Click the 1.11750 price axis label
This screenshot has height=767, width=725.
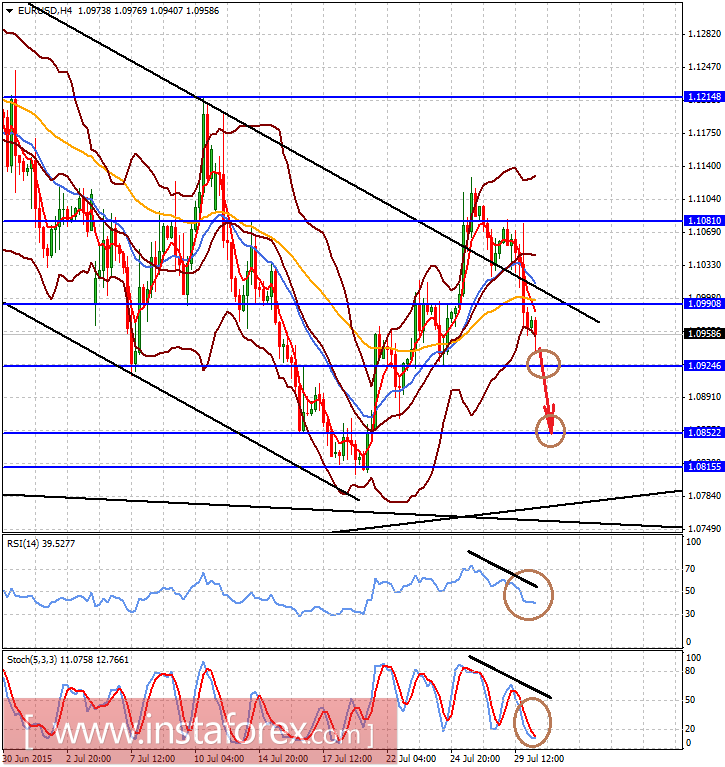[704, 133]
